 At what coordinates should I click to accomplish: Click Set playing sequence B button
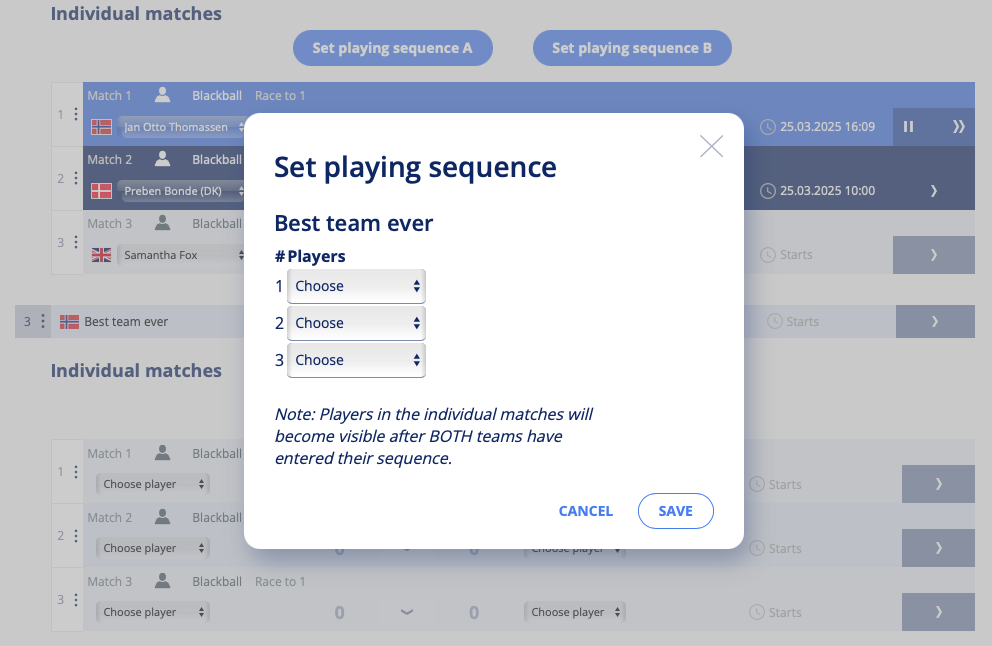click(x=632, y=48)
